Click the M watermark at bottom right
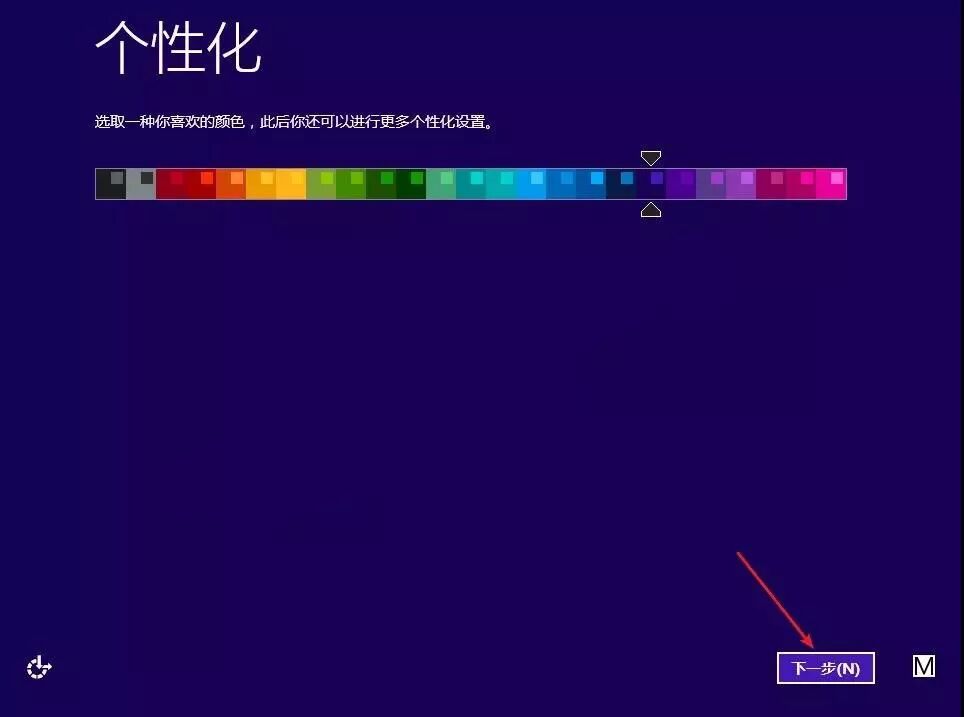This screenshot has width=964, height=717. point(923,665)
